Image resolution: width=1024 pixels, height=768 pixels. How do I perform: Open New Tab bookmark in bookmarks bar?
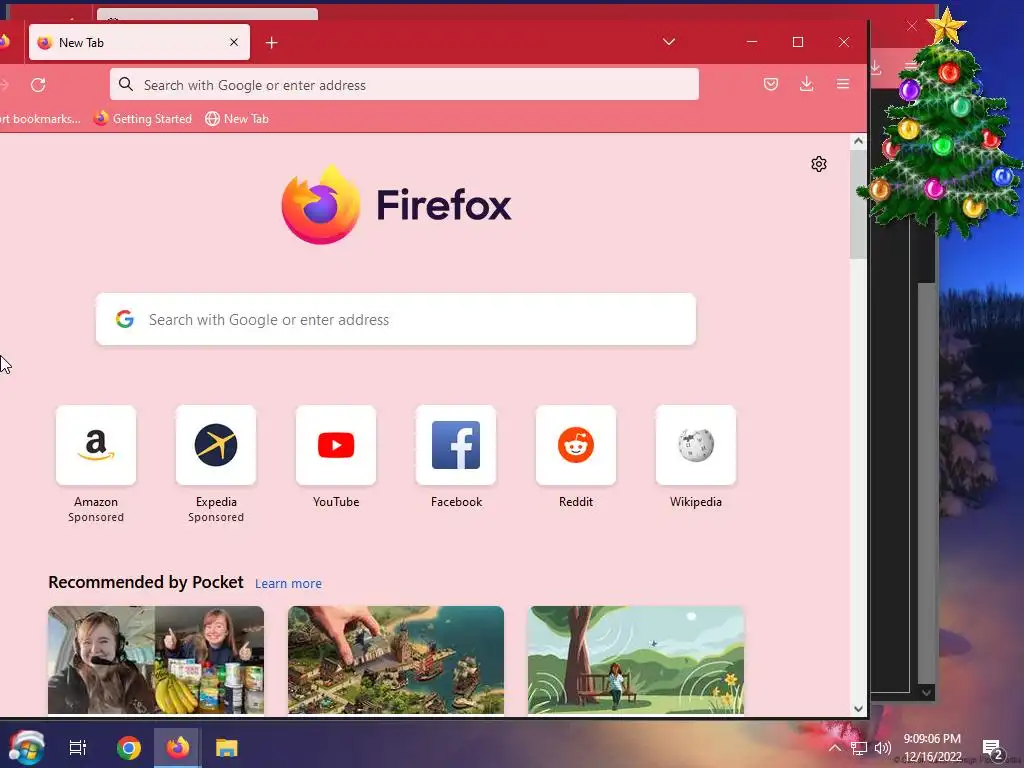coord(237,119)
